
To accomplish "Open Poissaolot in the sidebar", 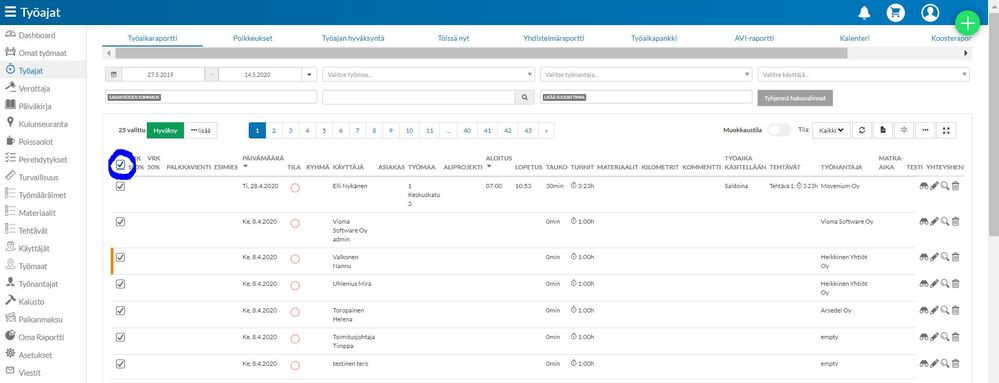I will 36,141.
